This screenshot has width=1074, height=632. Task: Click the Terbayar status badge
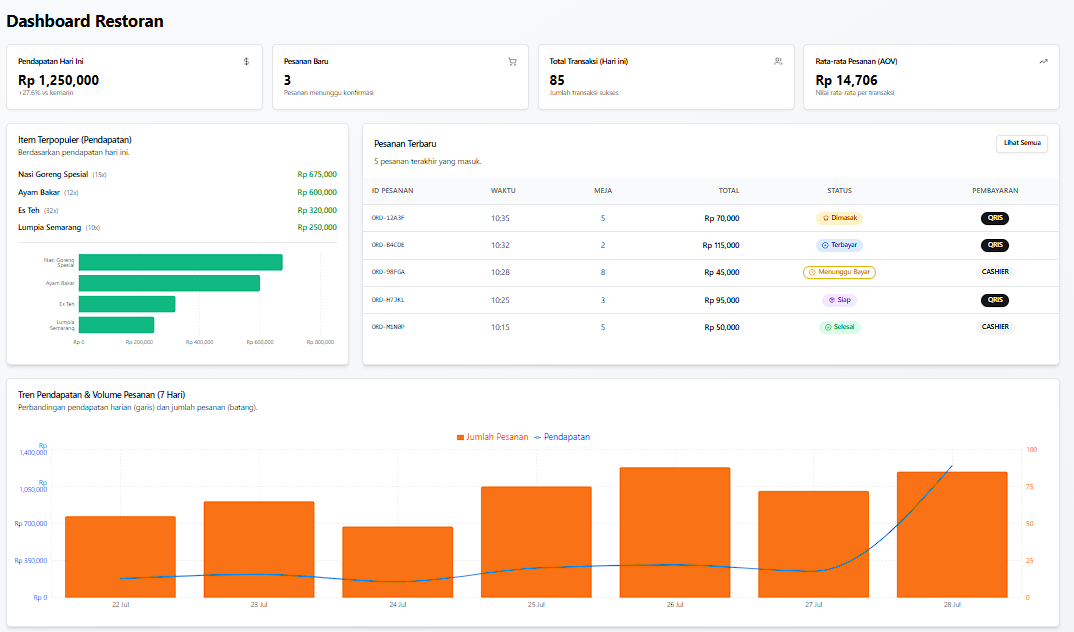pyautogui.click(x=839, y=245)
